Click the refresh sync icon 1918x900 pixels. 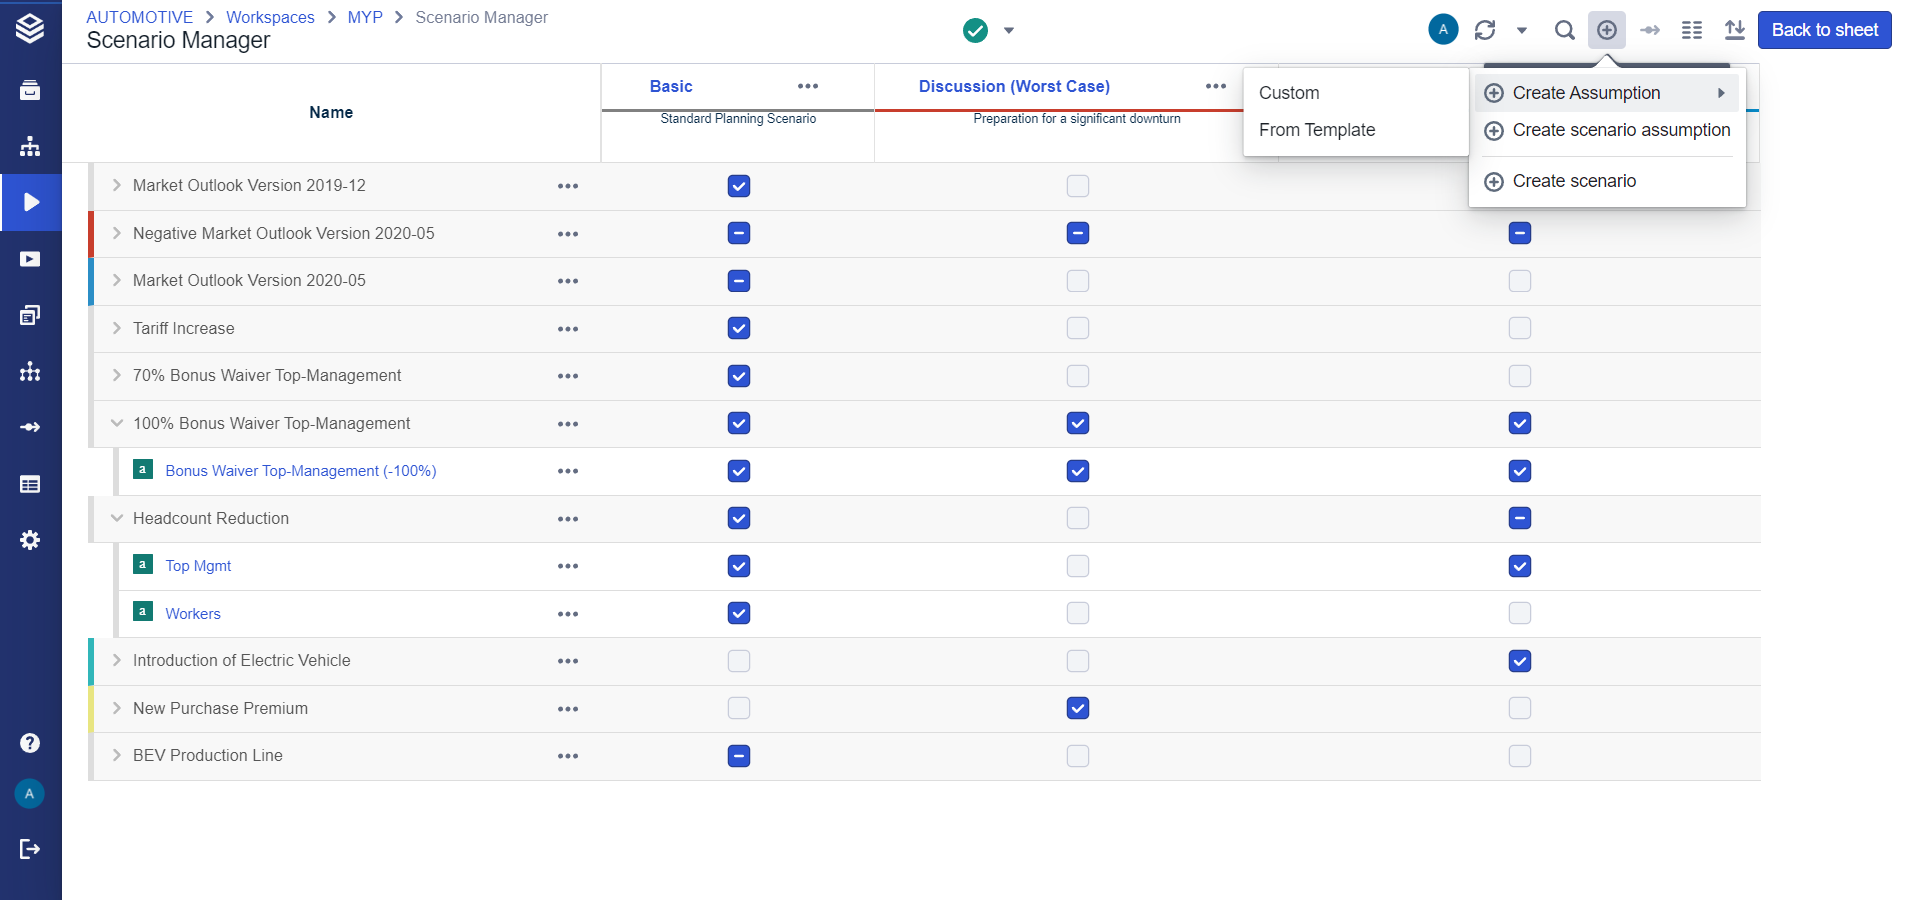click(1485, 30)
